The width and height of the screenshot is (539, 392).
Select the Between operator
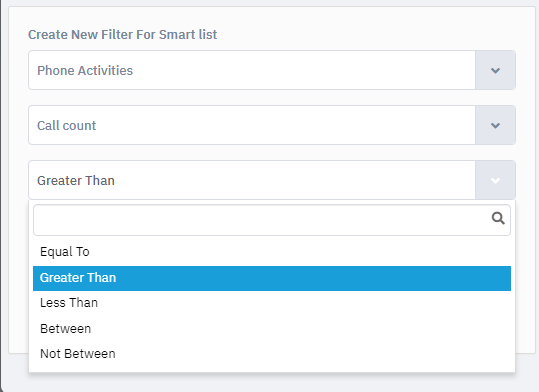pyautogui.click(x=272, y=329)
